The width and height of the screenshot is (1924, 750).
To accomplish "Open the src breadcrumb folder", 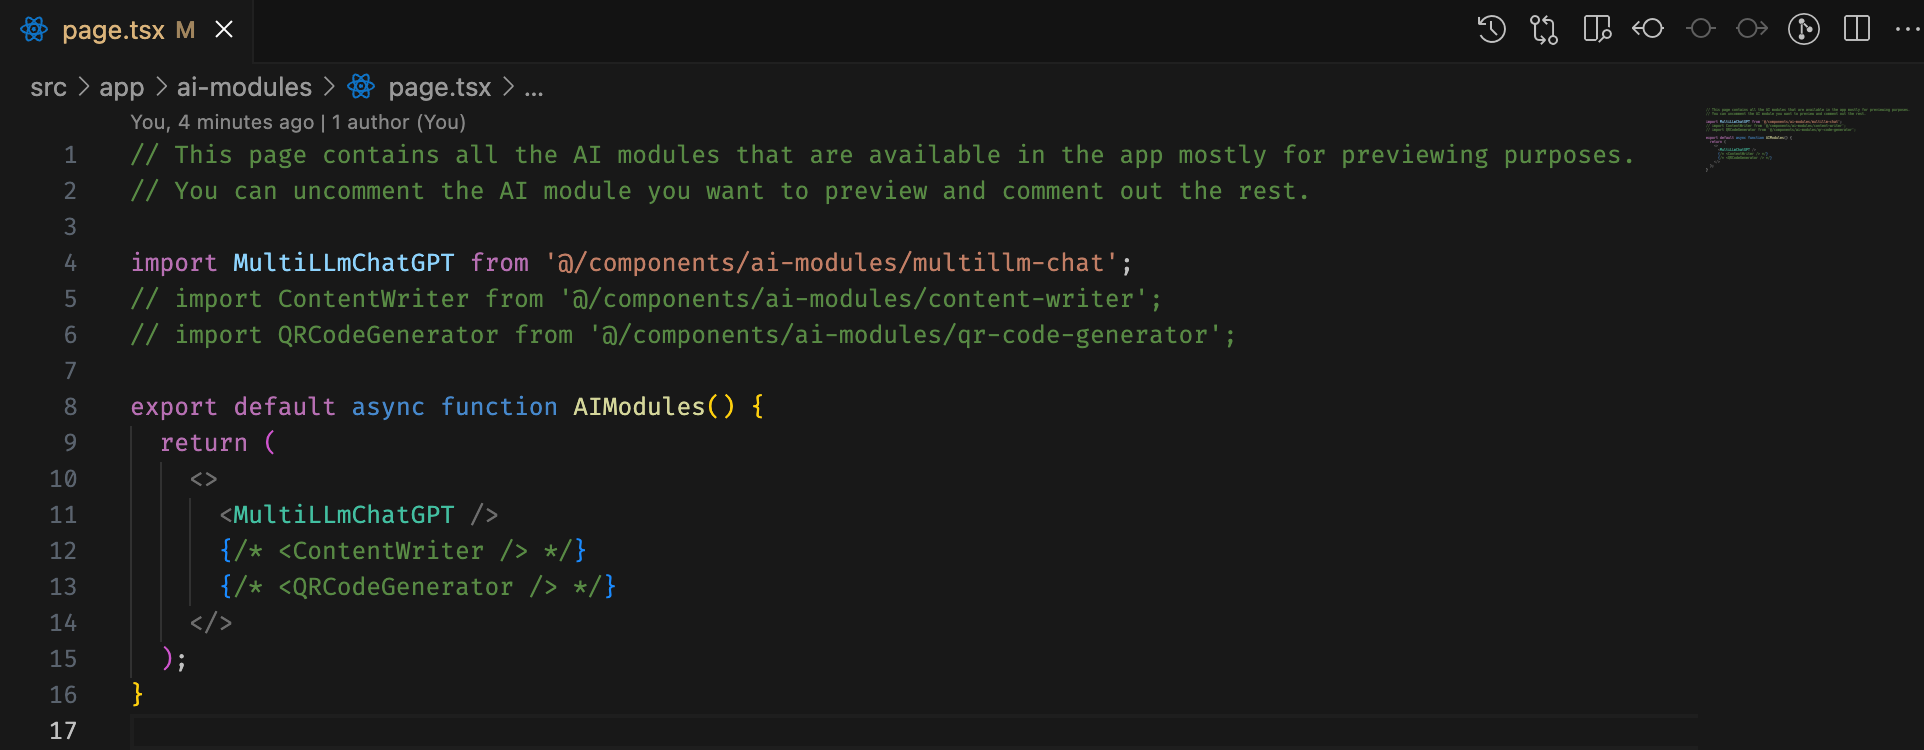I will click(x=48, y=88).
